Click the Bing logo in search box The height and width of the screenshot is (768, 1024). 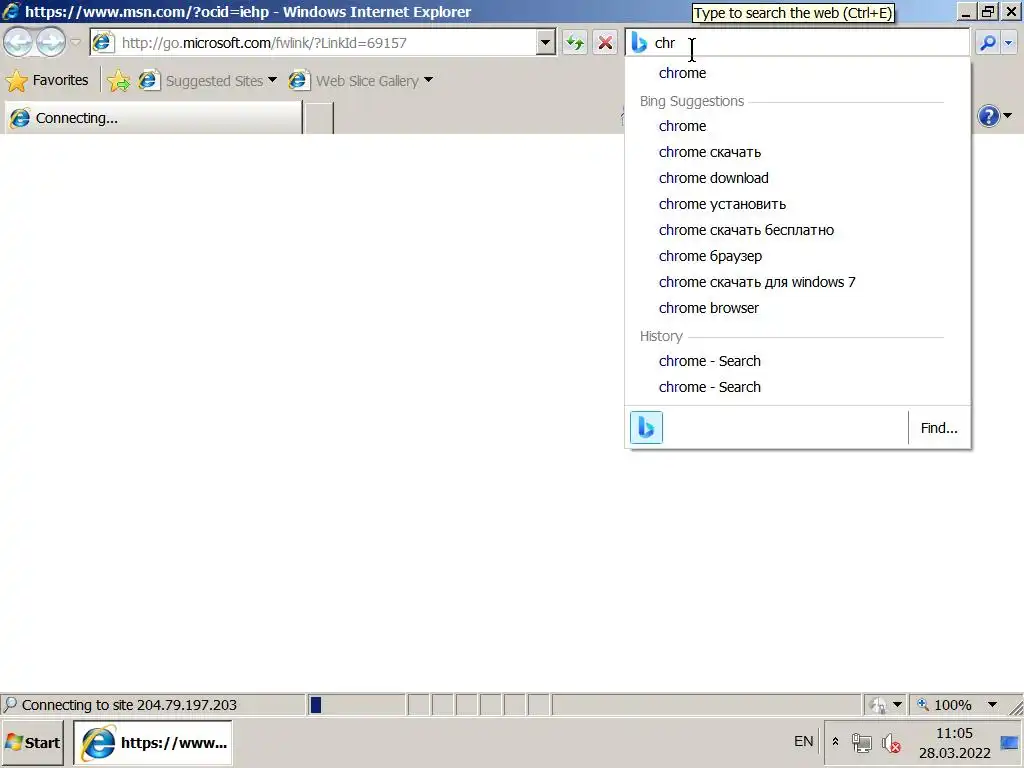click(x=639, y=43)
